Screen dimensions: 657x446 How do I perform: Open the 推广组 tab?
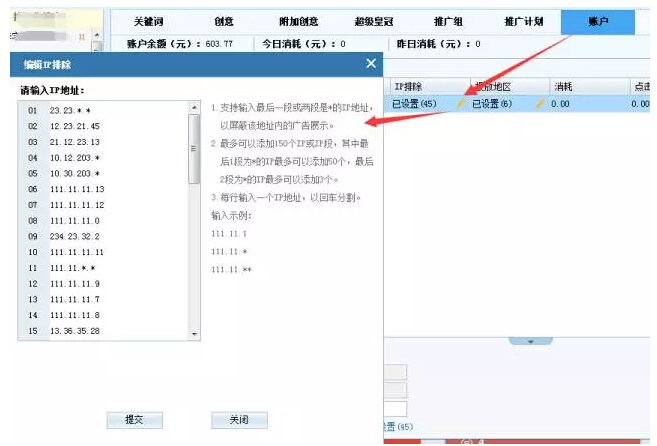click(x=448, y=22)
